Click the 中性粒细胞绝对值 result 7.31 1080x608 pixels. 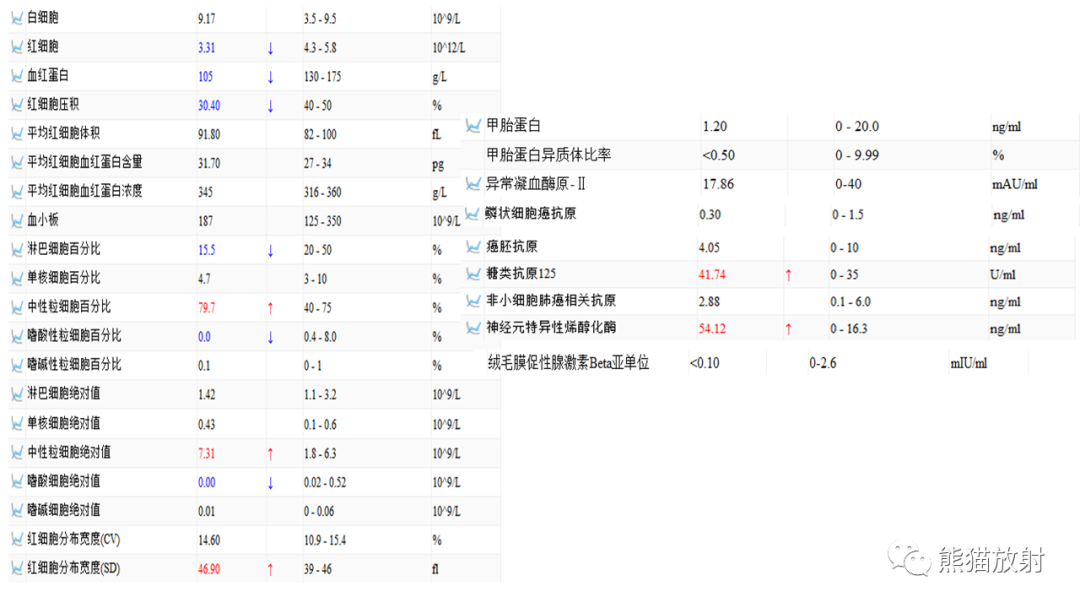pos(206,454)
